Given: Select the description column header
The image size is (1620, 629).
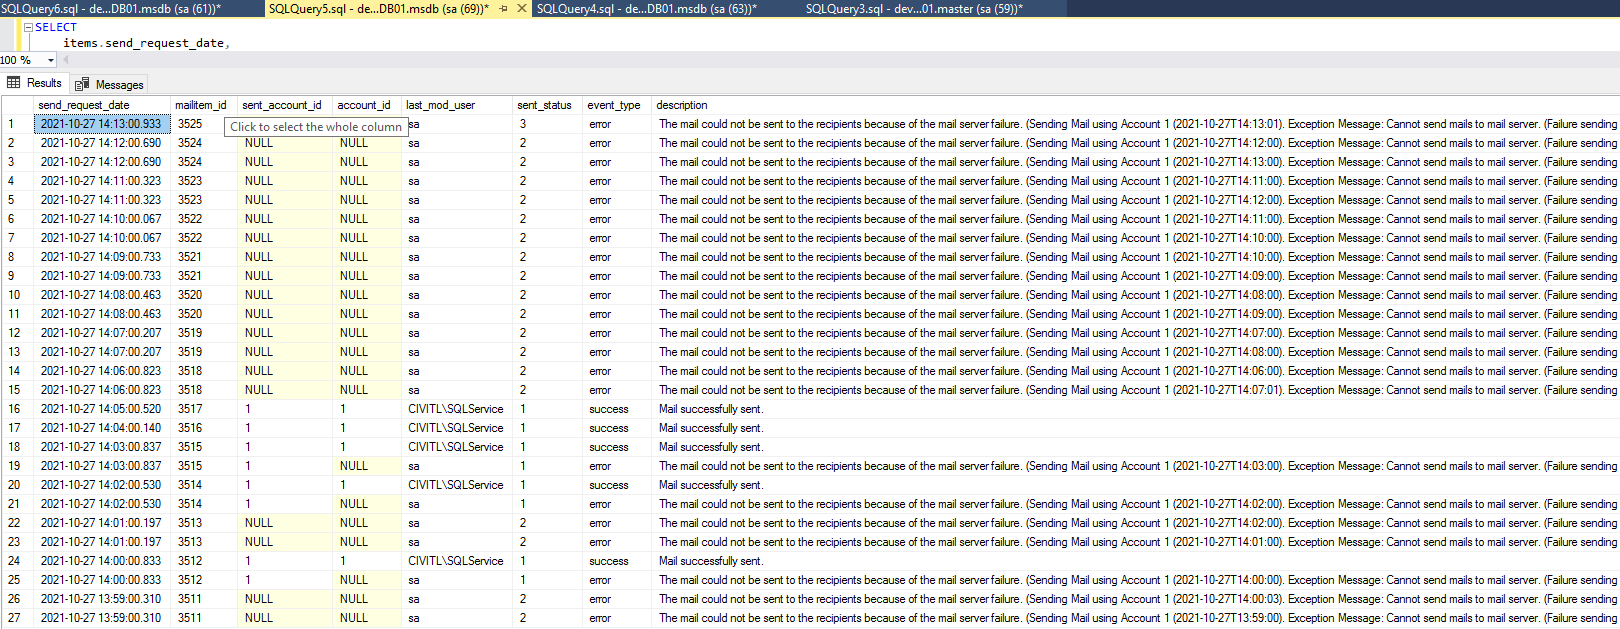Looking at the screenshot, I should pyautogui.click(x=1135, y=105).
